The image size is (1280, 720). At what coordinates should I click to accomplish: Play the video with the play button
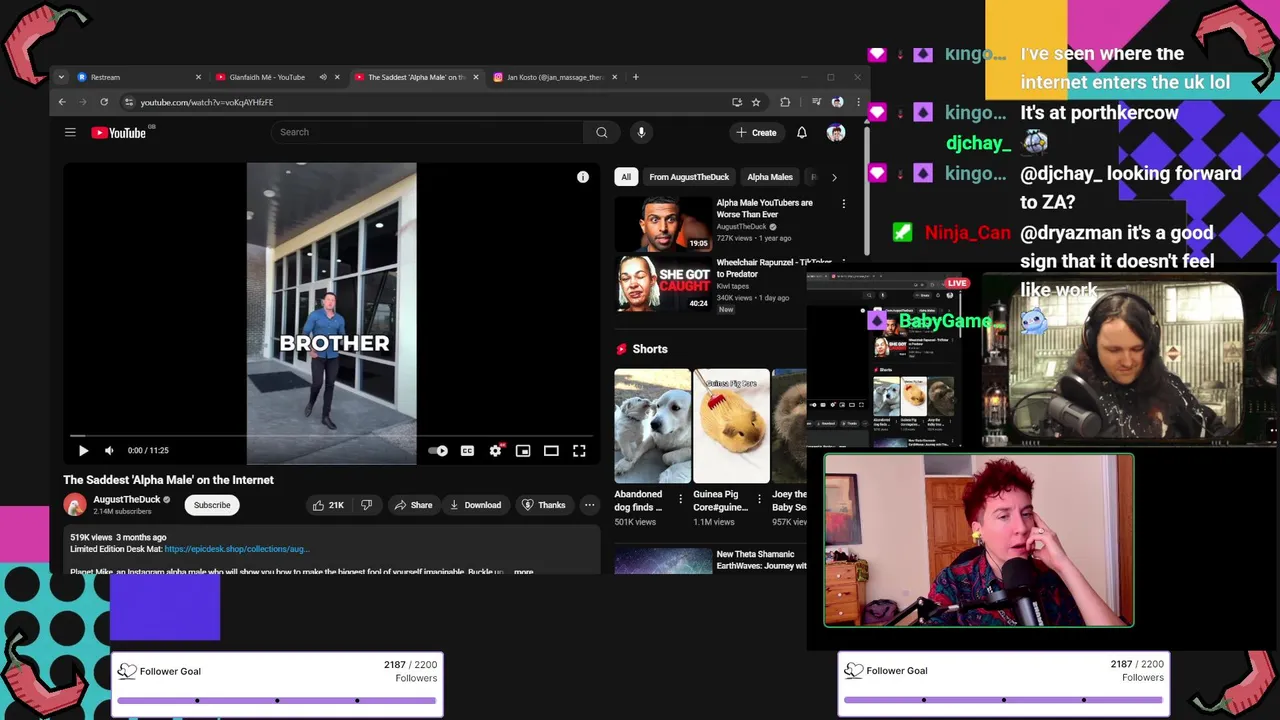(x=83, y=451)
